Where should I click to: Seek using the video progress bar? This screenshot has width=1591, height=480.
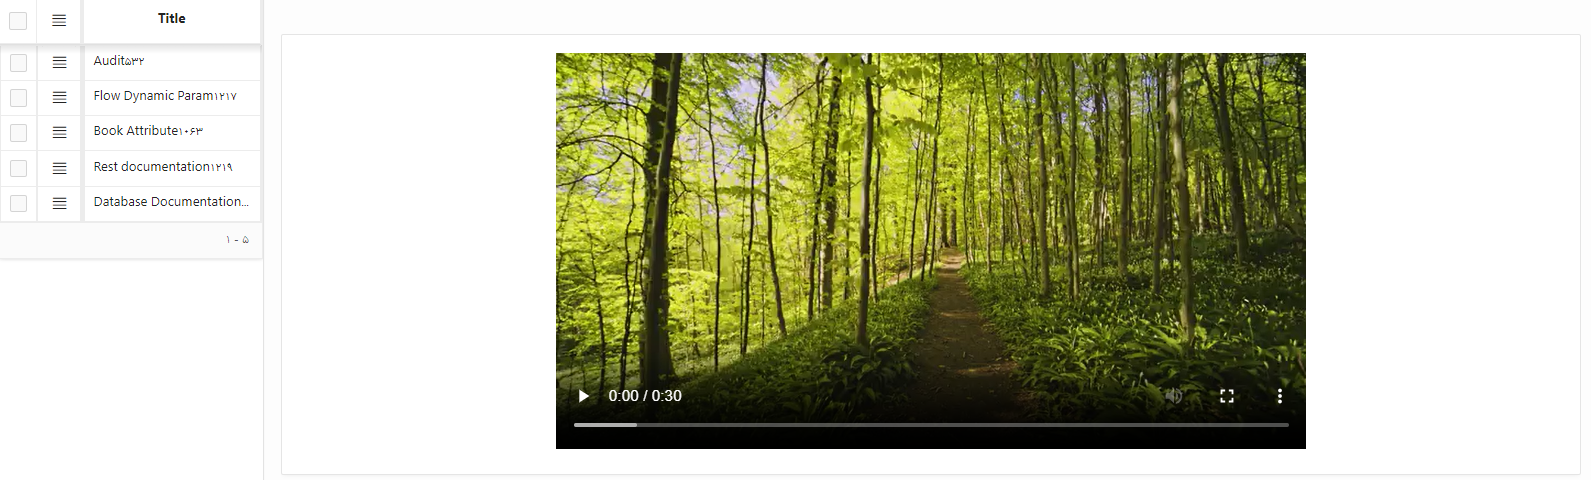click(931, 425)
